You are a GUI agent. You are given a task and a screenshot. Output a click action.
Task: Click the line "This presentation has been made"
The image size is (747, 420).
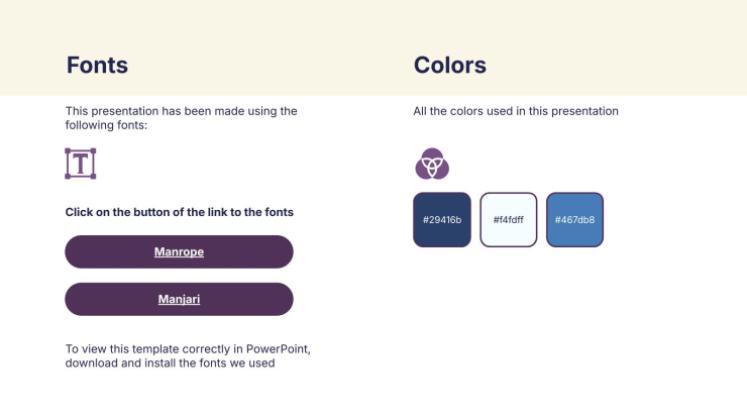coord(181,111)
